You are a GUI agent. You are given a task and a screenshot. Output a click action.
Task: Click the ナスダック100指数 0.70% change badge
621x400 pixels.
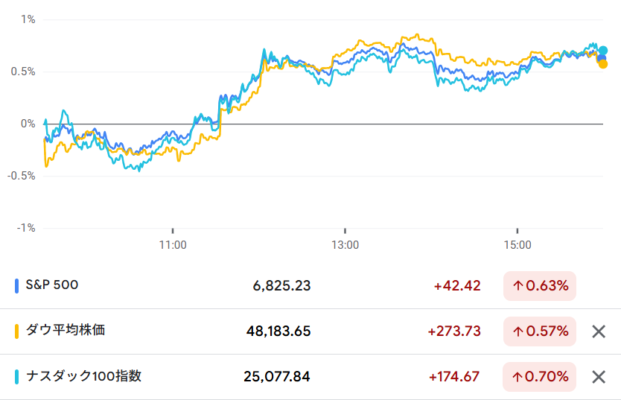540,377
